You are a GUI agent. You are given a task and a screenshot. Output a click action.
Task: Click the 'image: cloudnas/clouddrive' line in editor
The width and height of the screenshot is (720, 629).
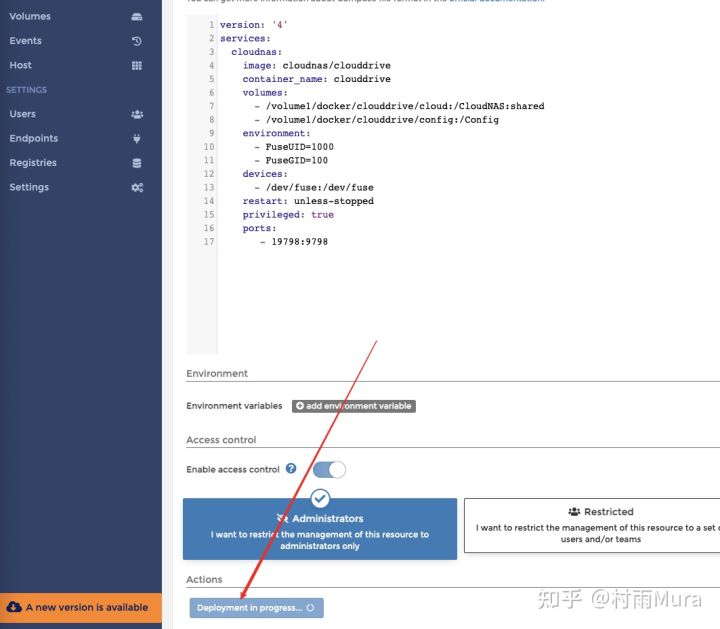point(316,65)
